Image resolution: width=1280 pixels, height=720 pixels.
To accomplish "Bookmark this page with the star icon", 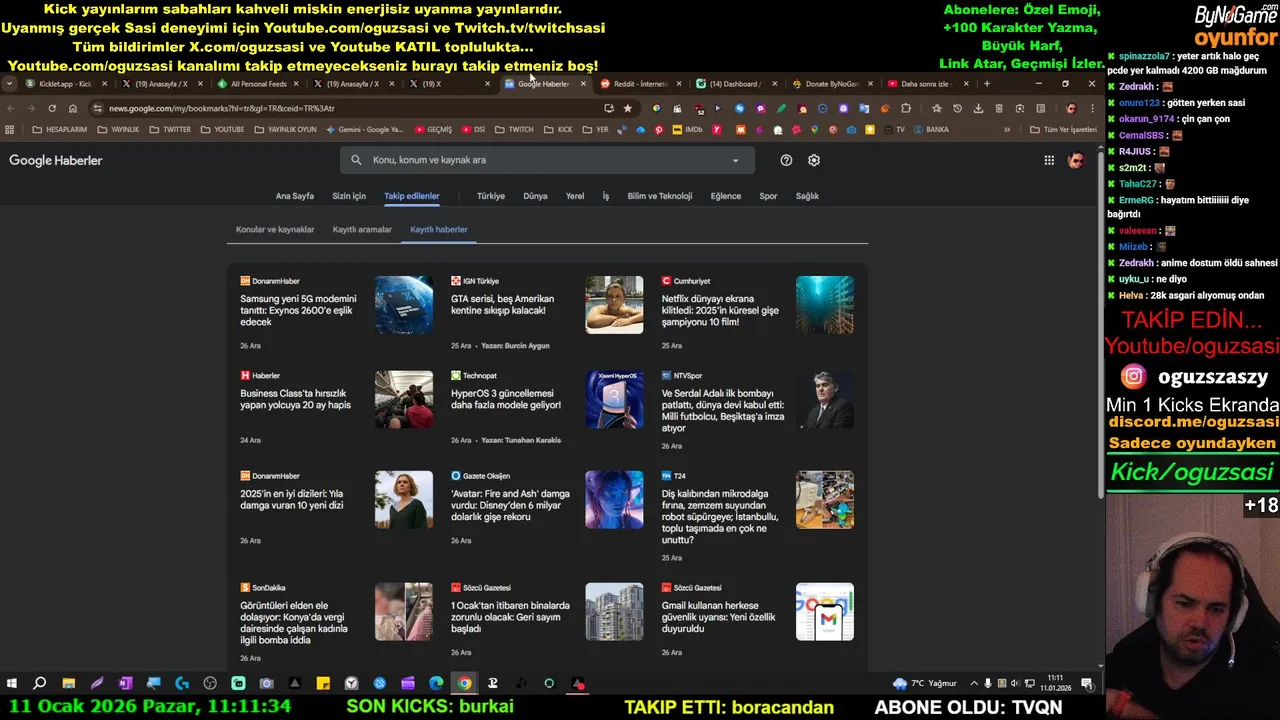I will [x=627, y=108].
